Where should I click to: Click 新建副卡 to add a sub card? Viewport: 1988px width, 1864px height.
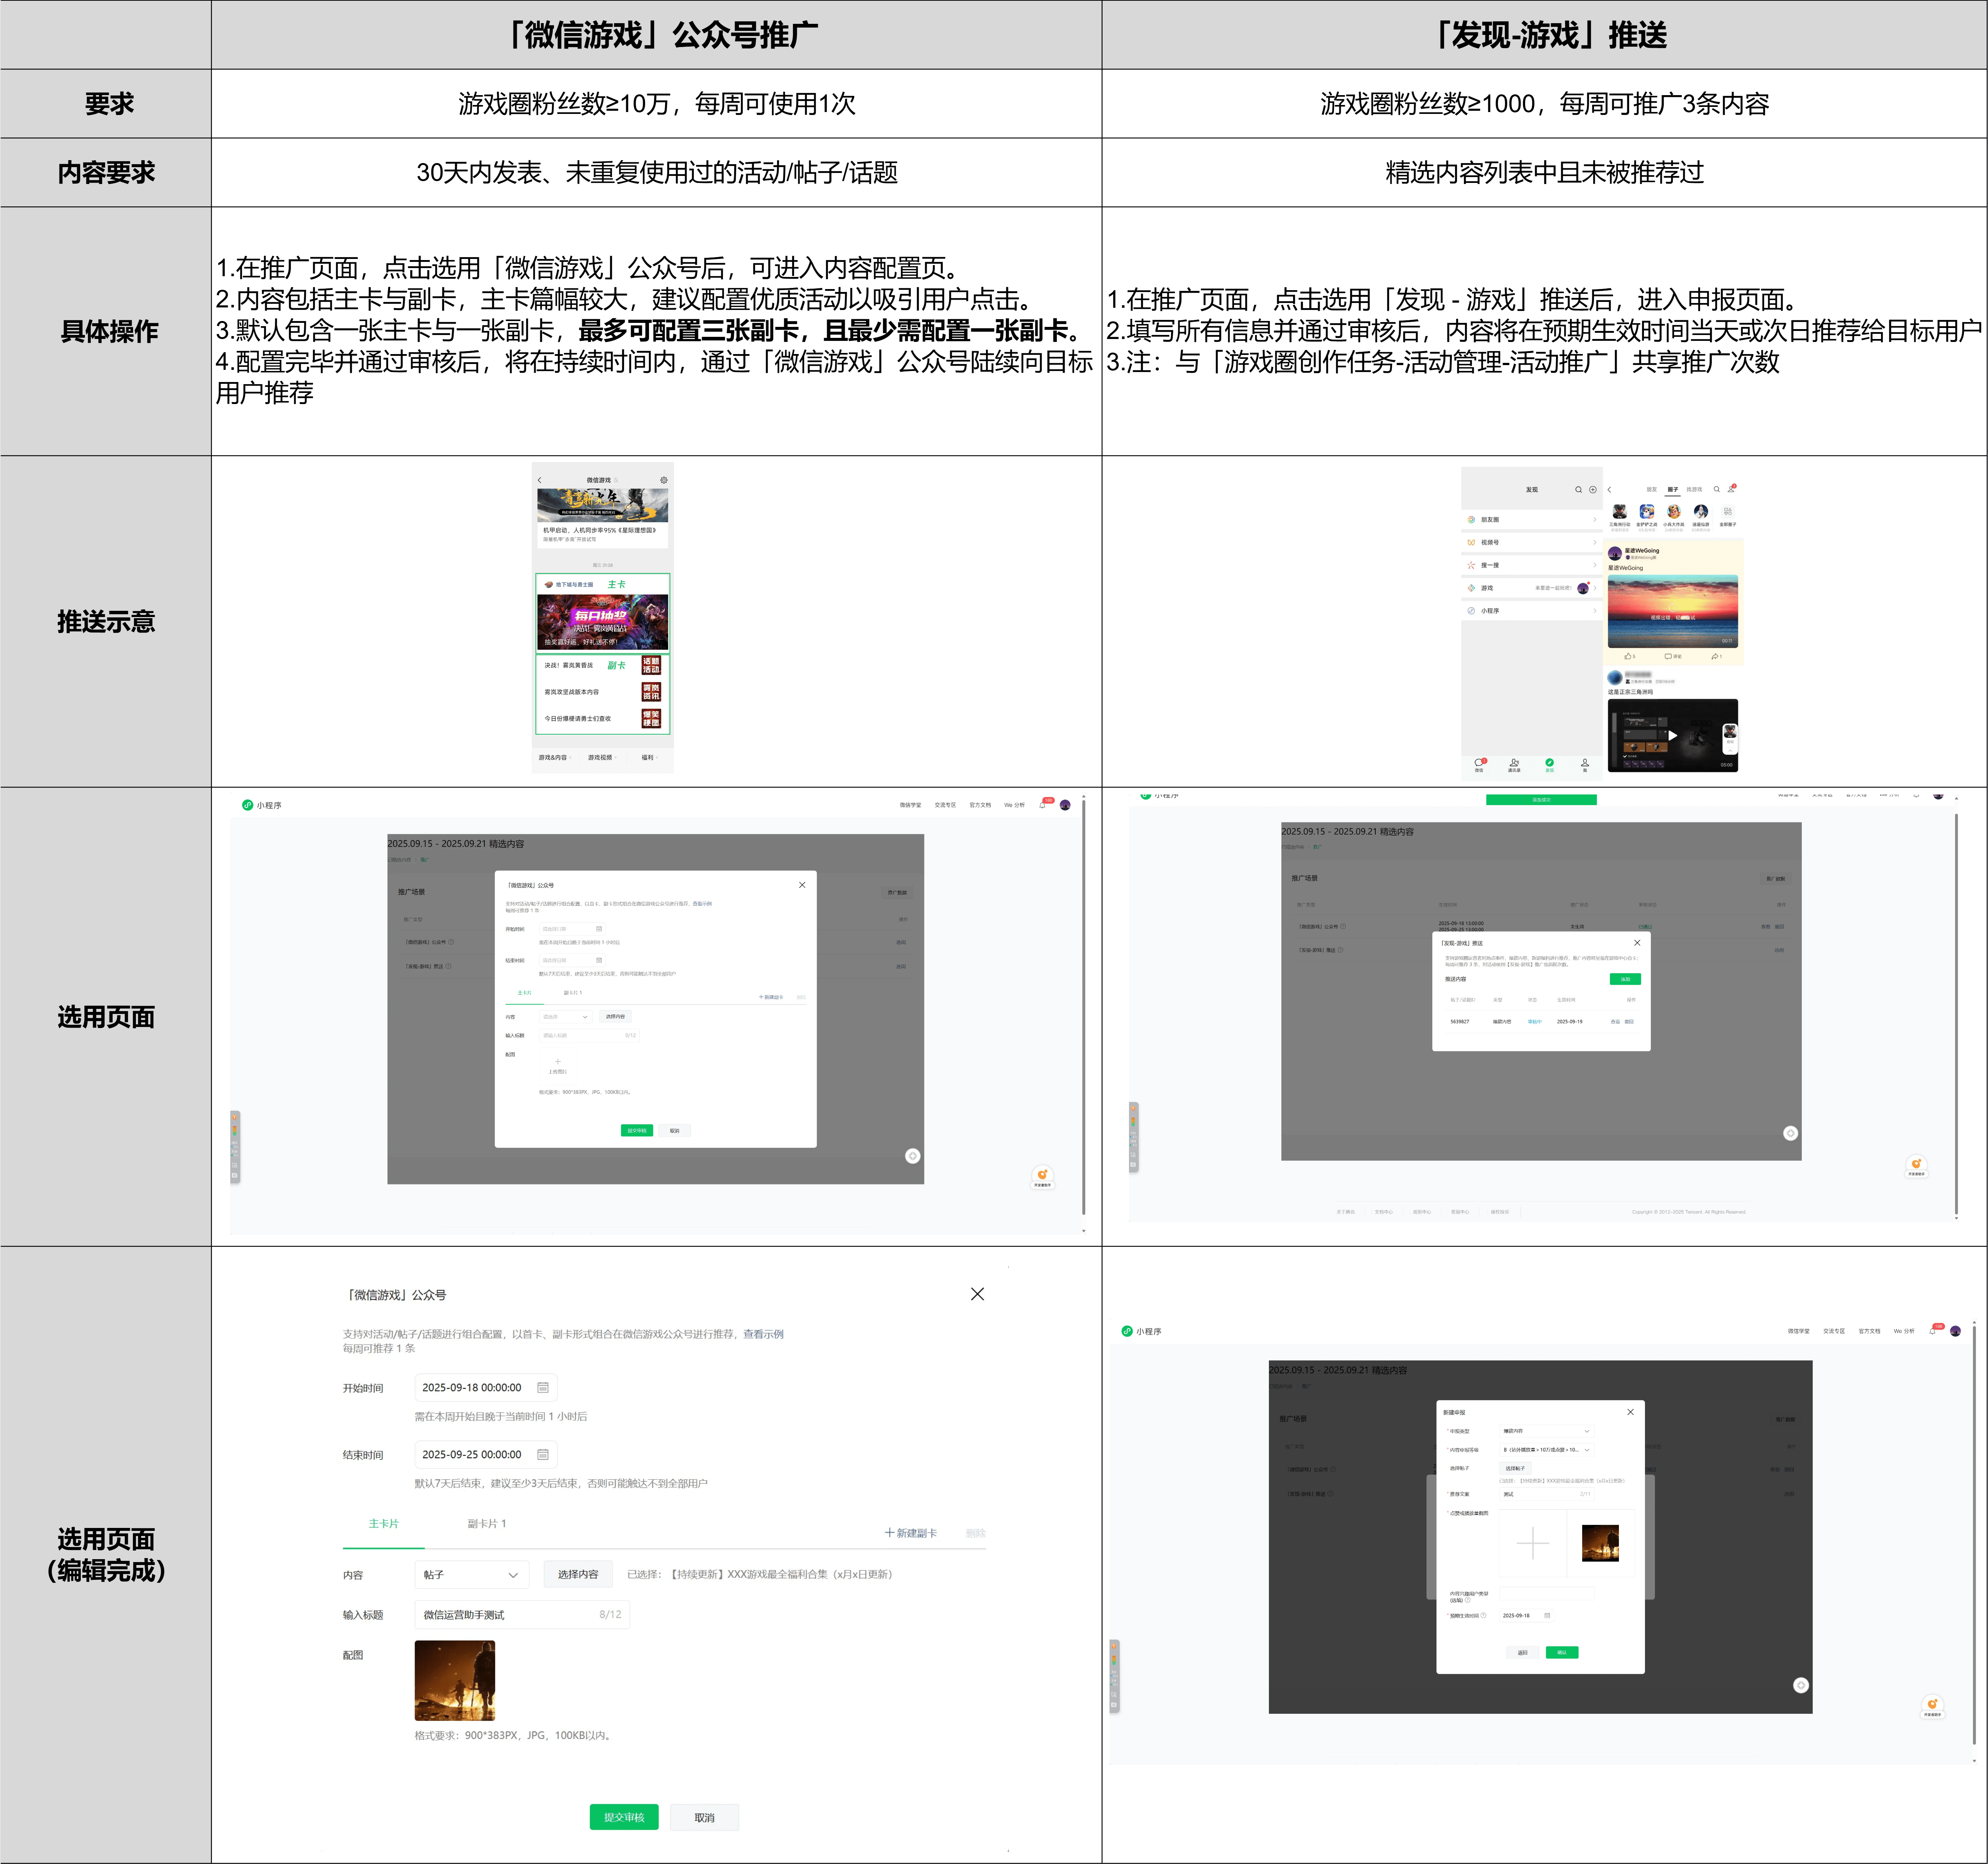click(911, 1533)
